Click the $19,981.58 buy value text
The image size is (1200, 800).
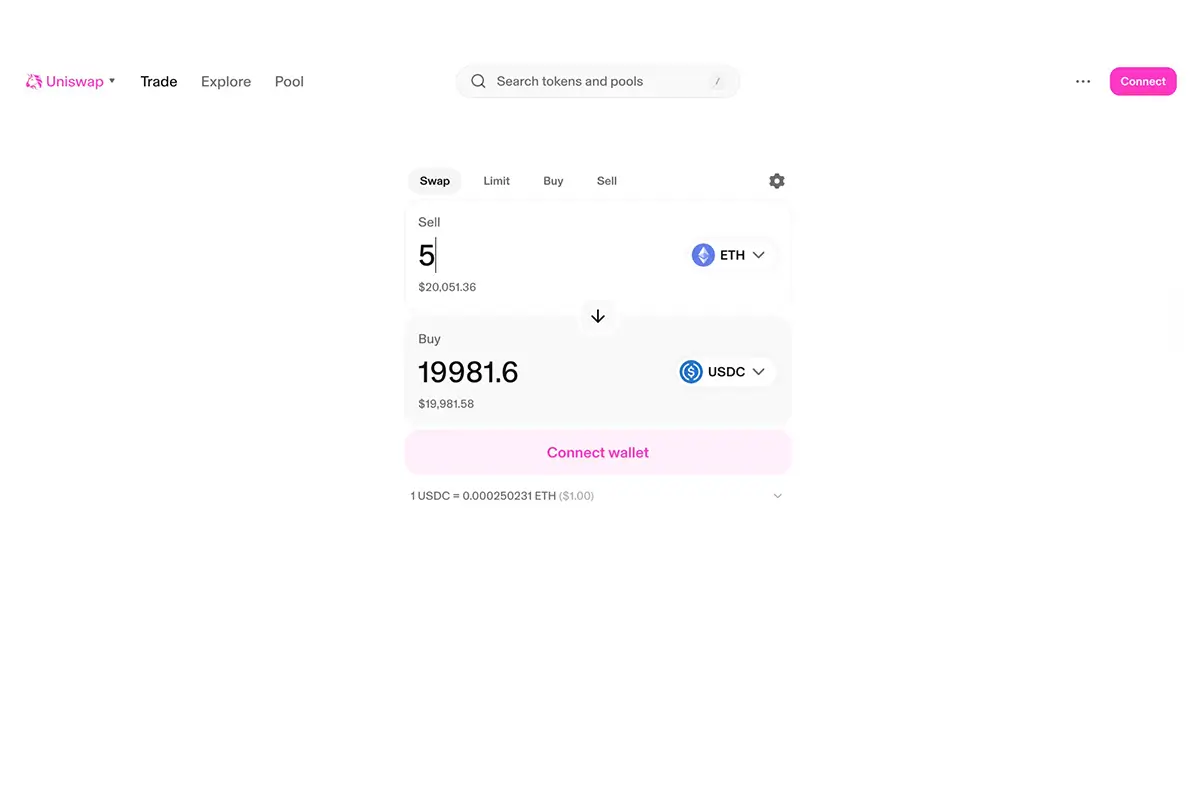coord(446,404)
